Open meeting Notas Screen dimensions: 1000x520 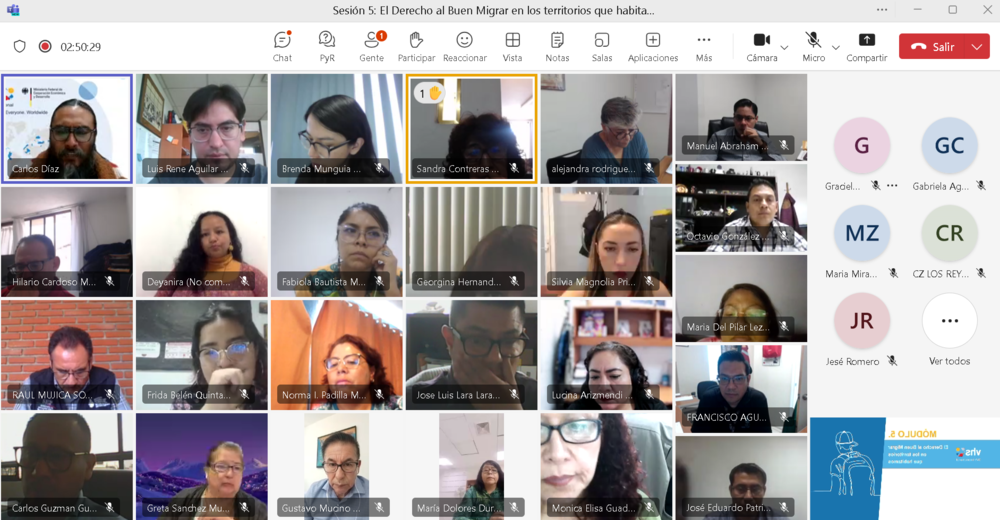coord(557,46)
